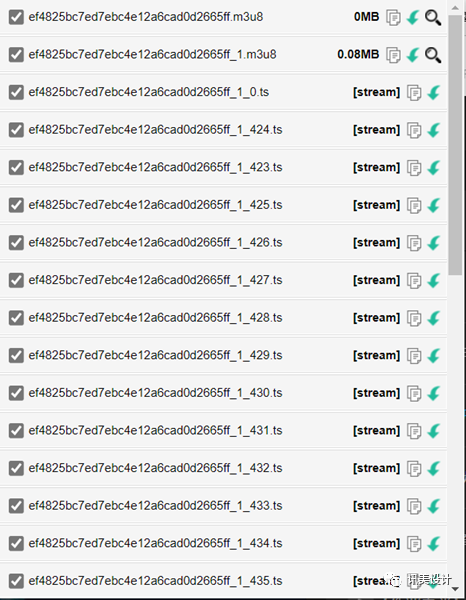Copy URL of the _1_423.ts stream

414,168
